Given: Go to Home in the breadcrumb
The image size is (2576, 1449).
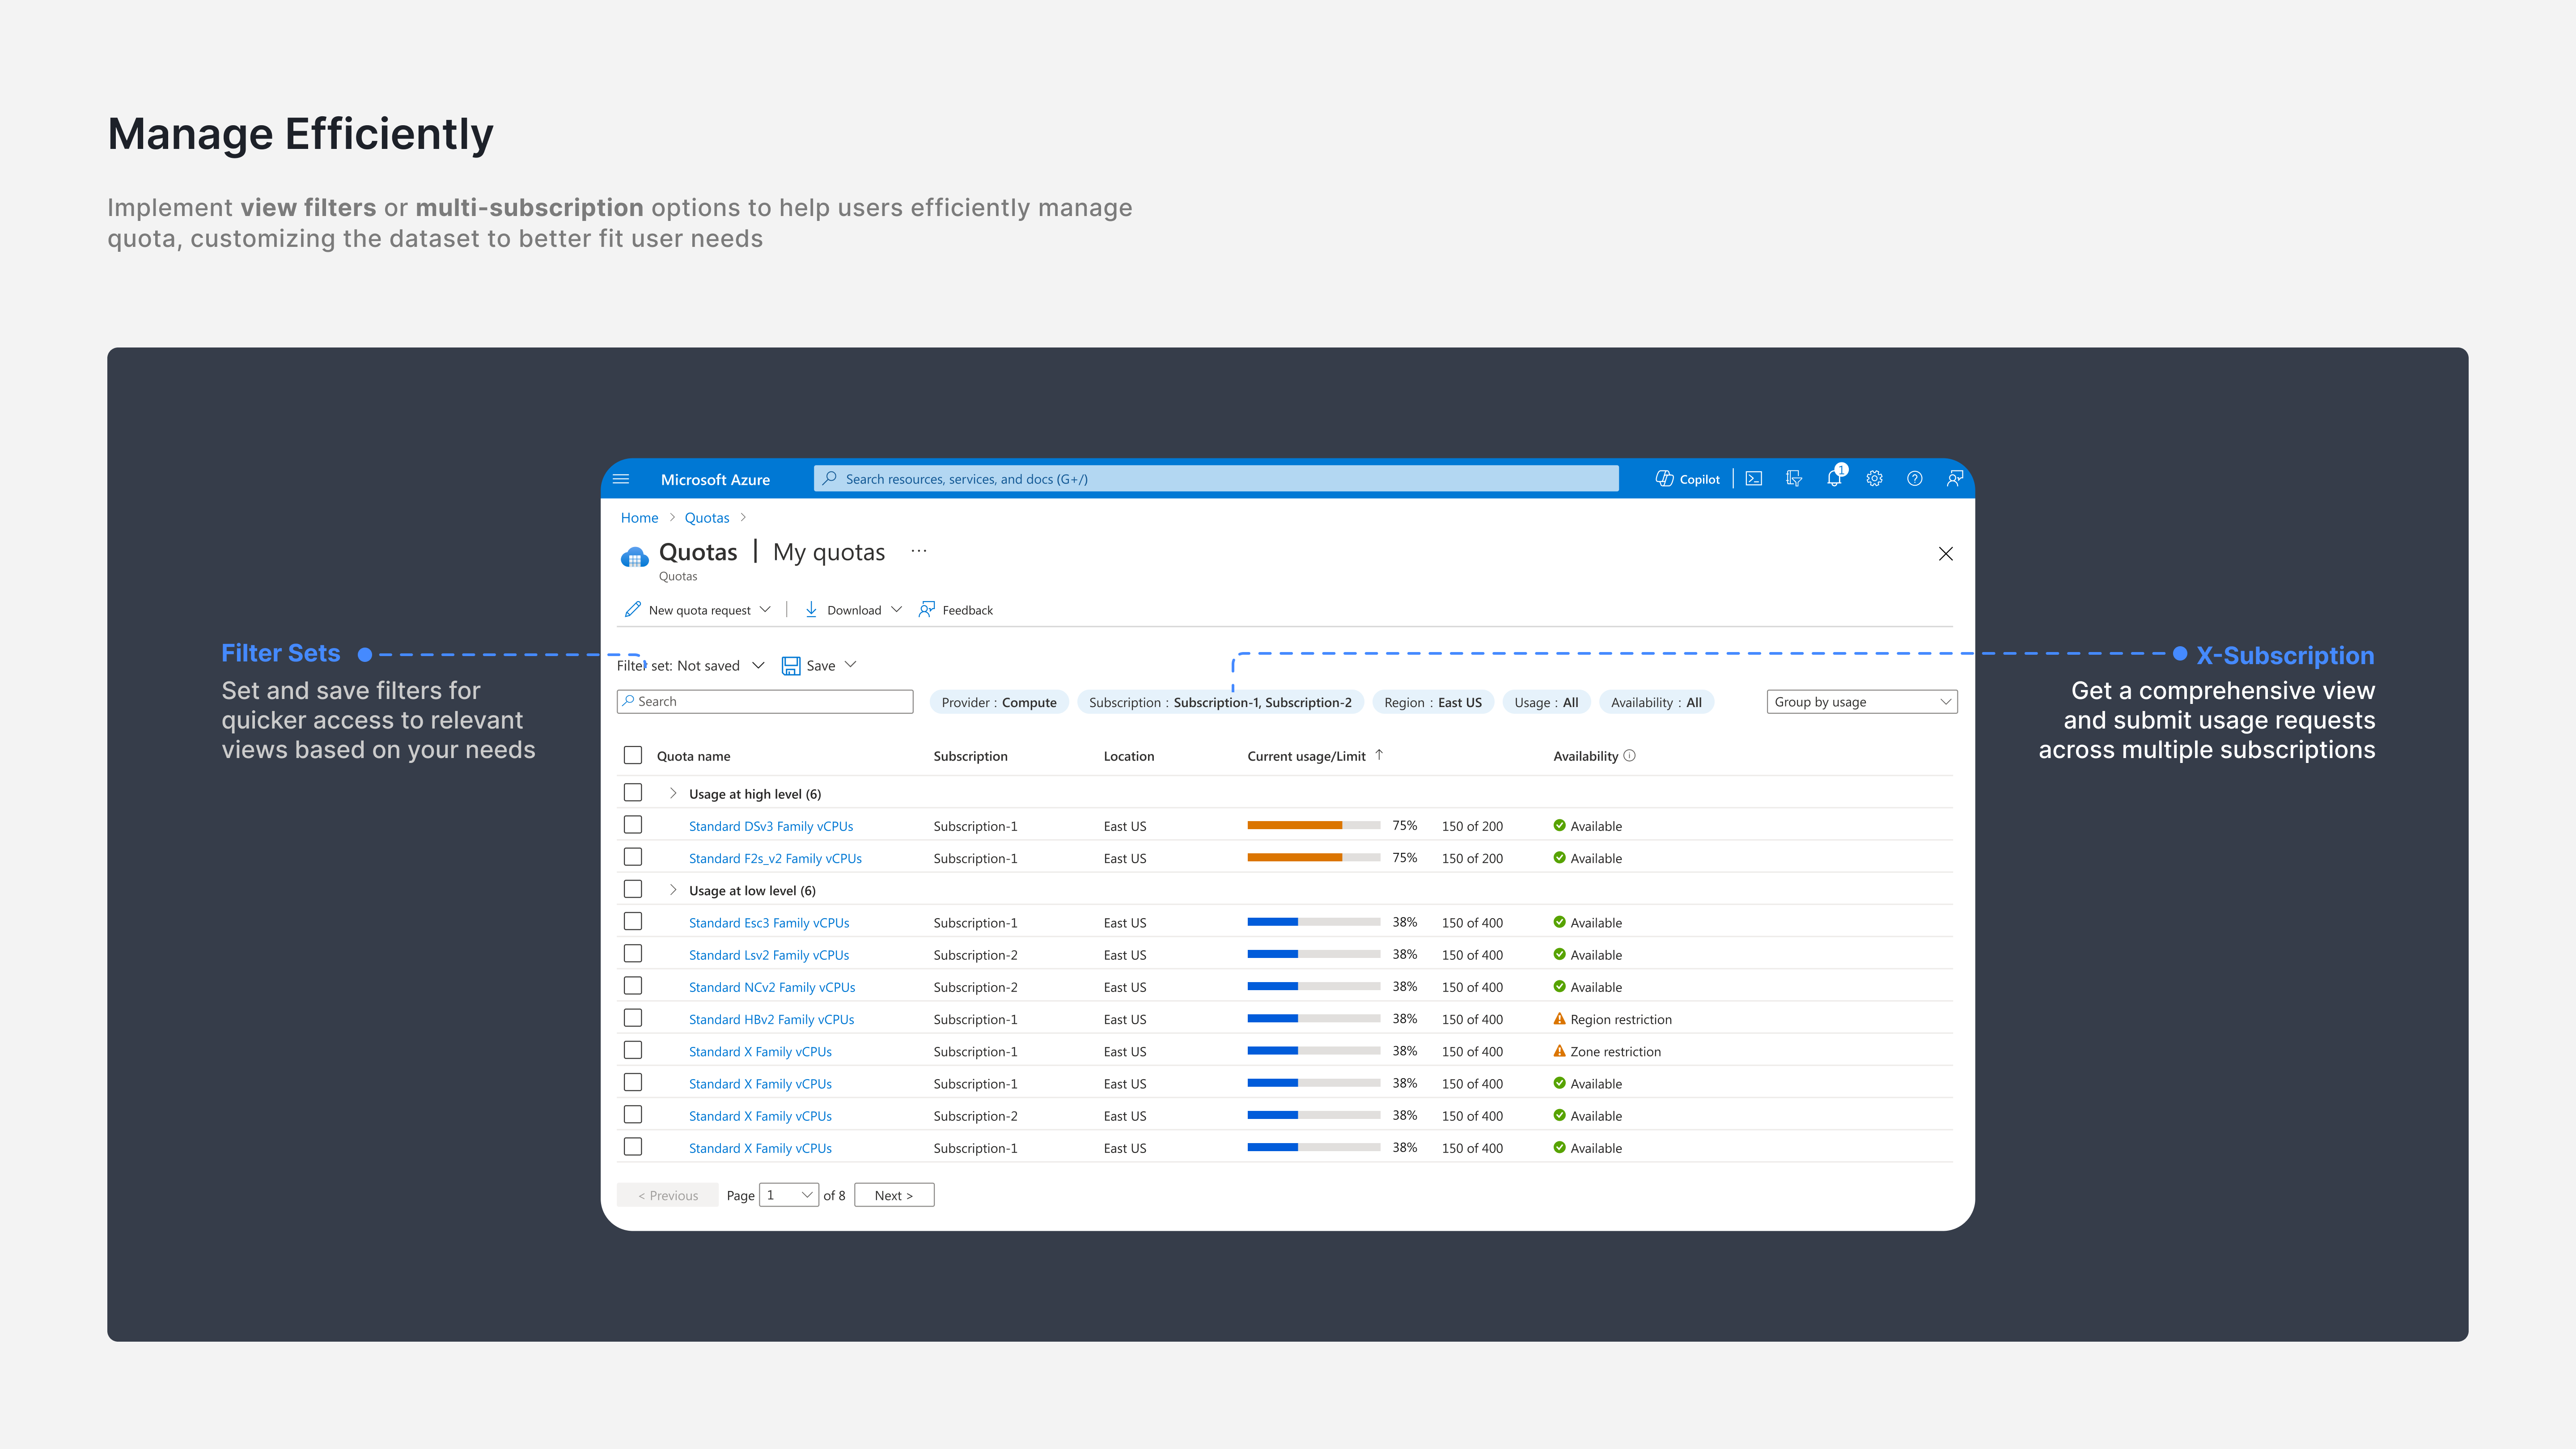Looking at the screenshot, I should [x=639, y=518].
